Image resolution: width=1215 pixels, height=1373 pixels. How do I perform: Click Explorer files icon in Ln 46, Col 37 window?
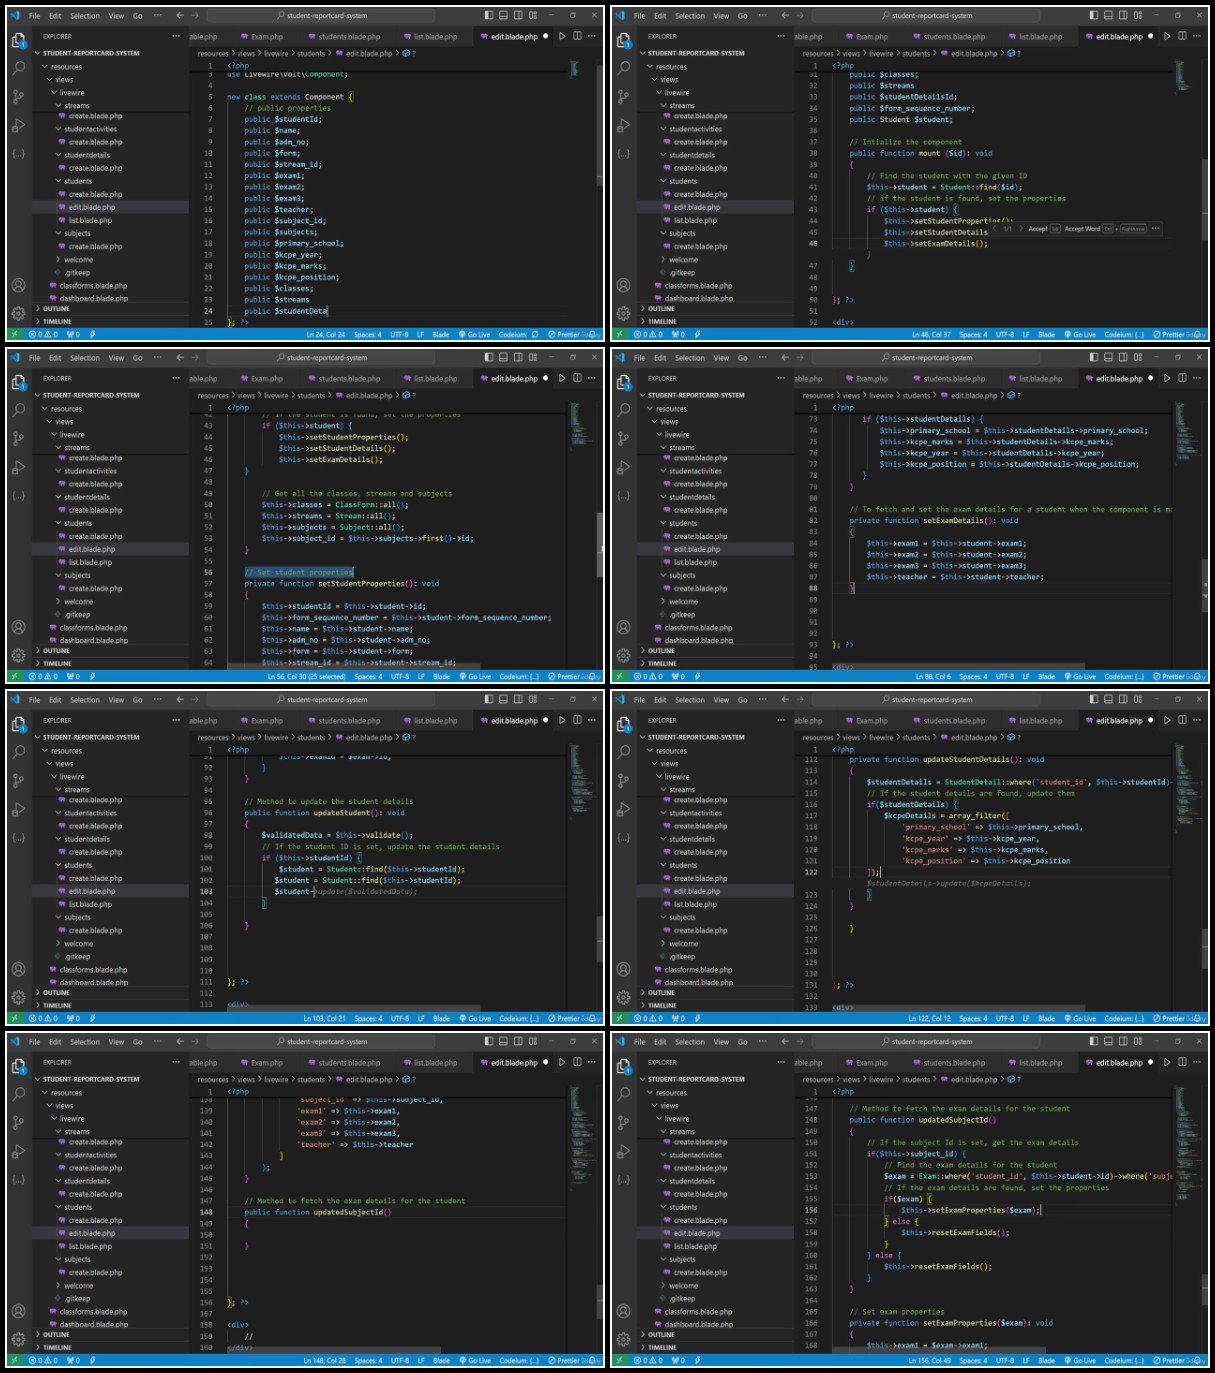coord(623,40)
